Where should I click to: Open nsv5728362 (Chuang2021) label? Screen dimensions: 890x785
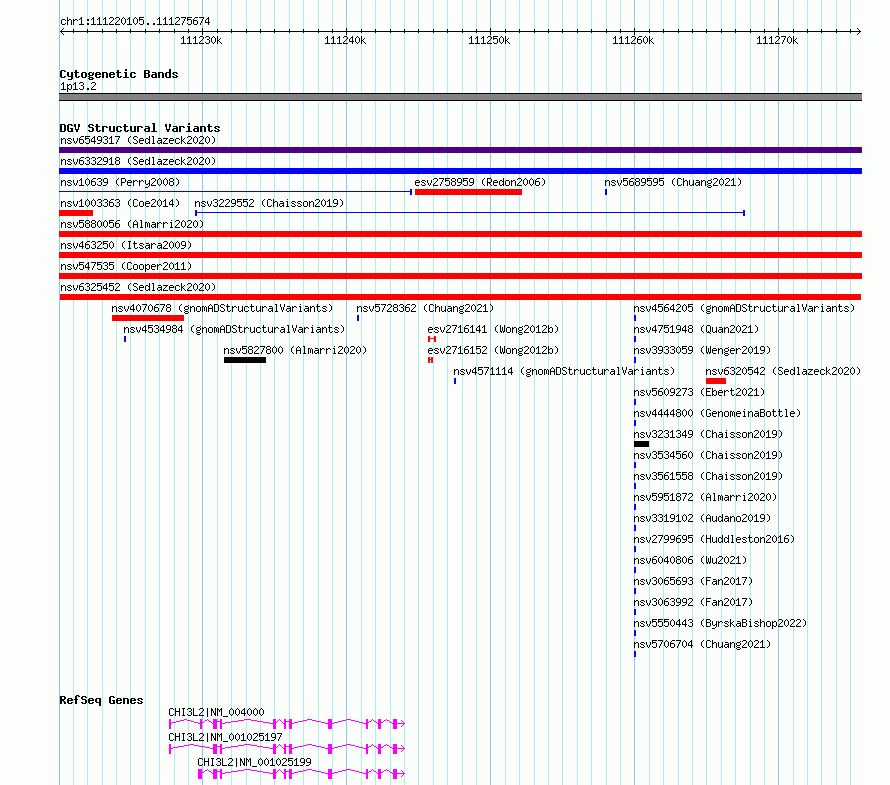click(x=425, y=308)
